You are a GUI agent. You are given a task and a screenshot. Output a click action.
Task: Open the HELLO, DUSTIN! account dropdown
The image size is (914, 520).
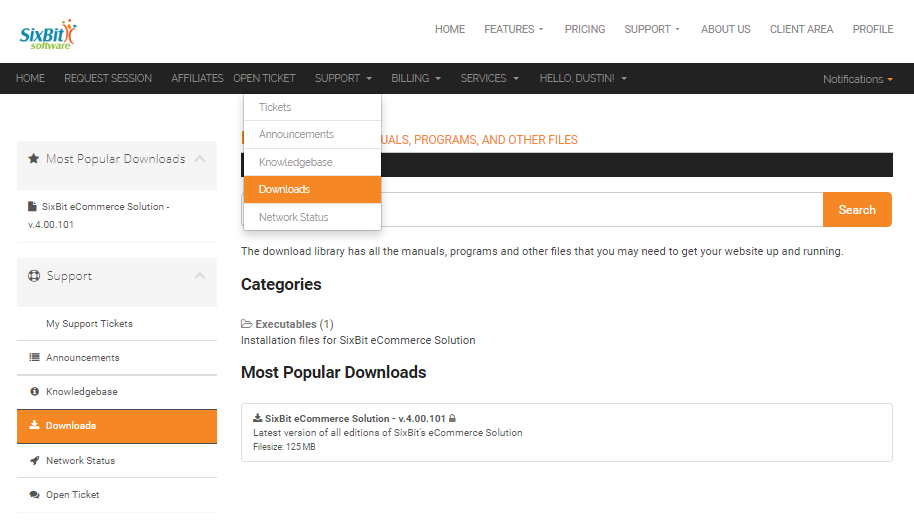tap(583, 78)
